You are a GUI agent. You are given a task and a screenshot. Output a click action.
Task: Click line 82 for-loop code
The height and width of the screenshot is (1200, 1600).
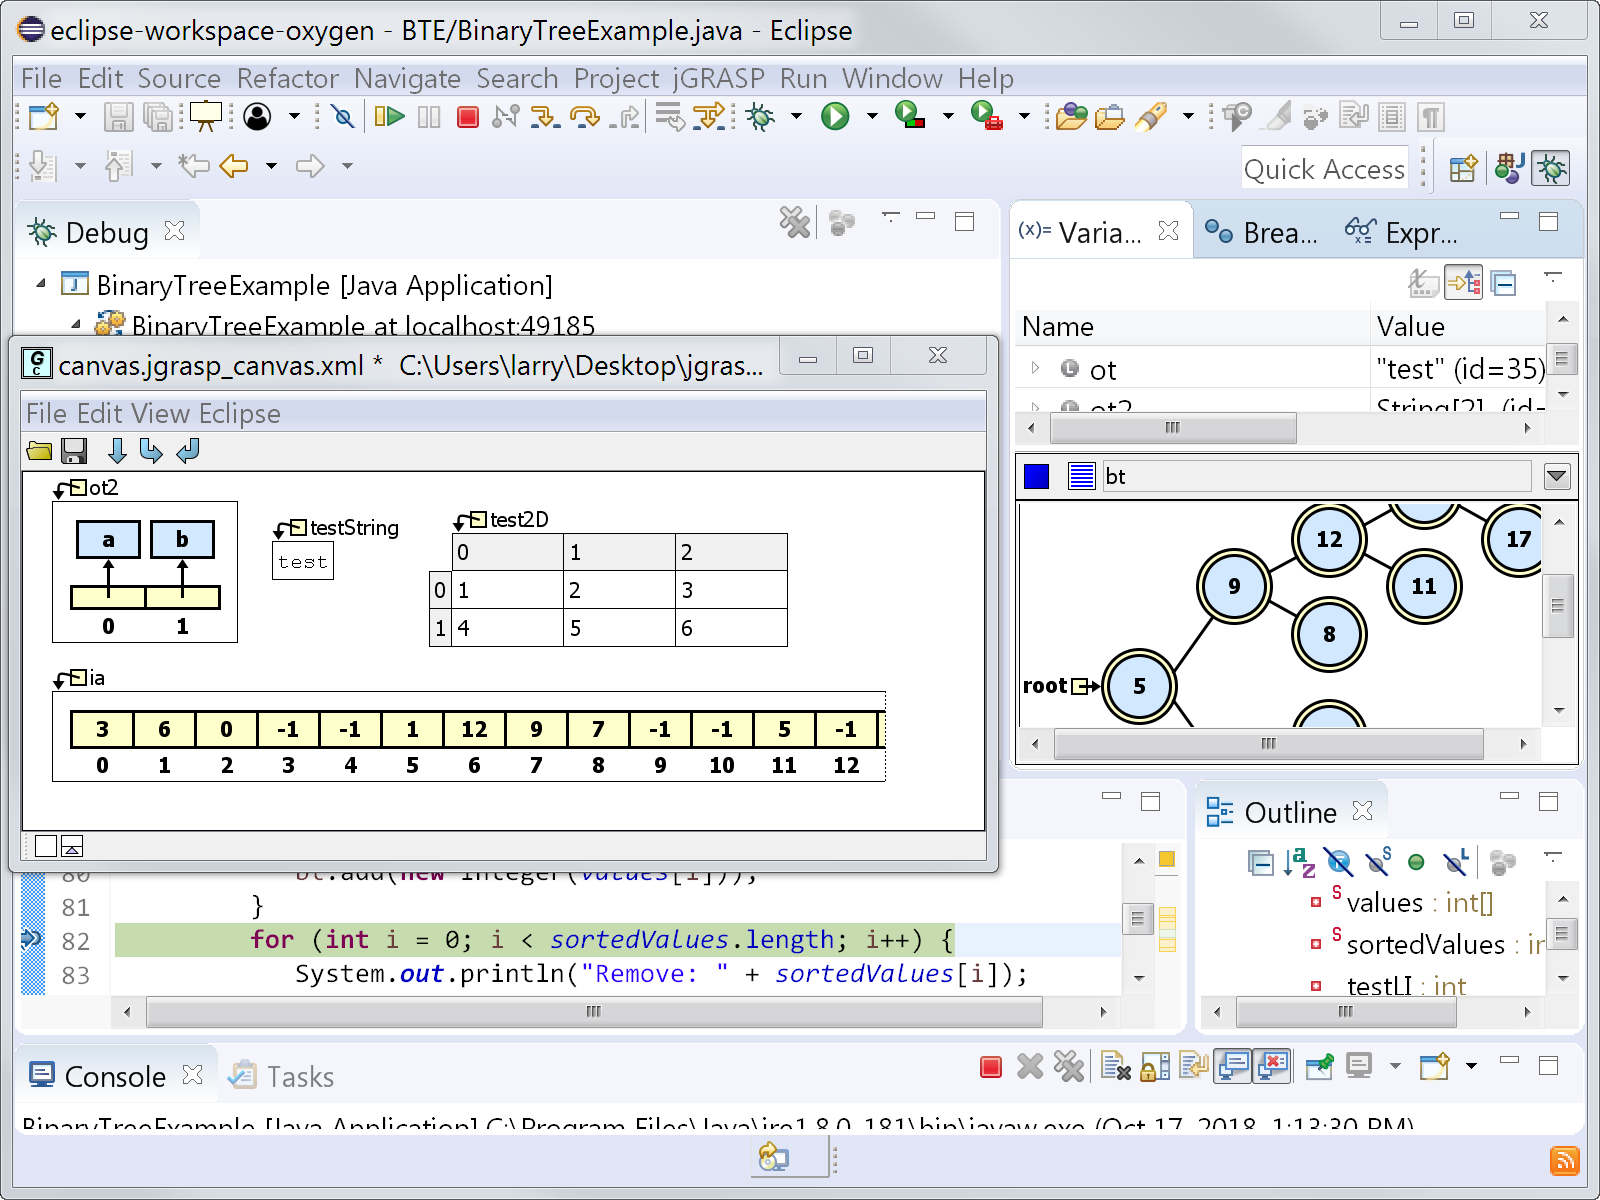602,940
